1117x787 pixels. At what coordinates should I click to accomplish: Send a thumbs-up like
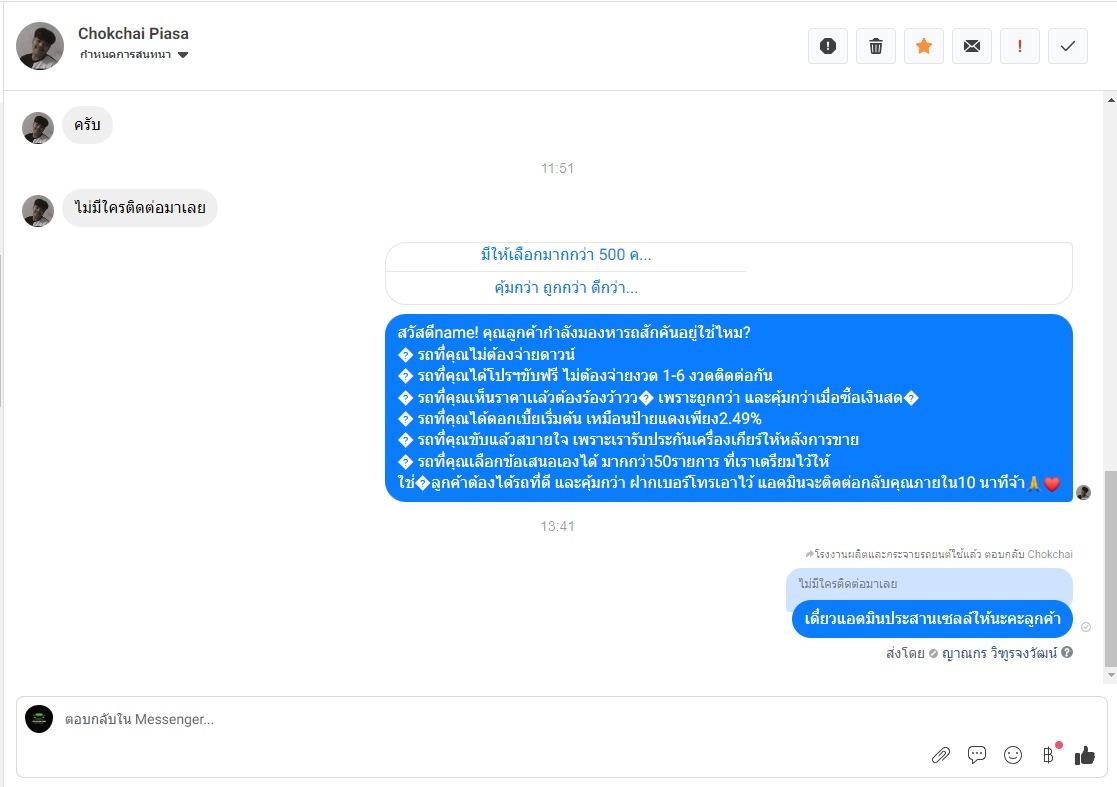1085,755
